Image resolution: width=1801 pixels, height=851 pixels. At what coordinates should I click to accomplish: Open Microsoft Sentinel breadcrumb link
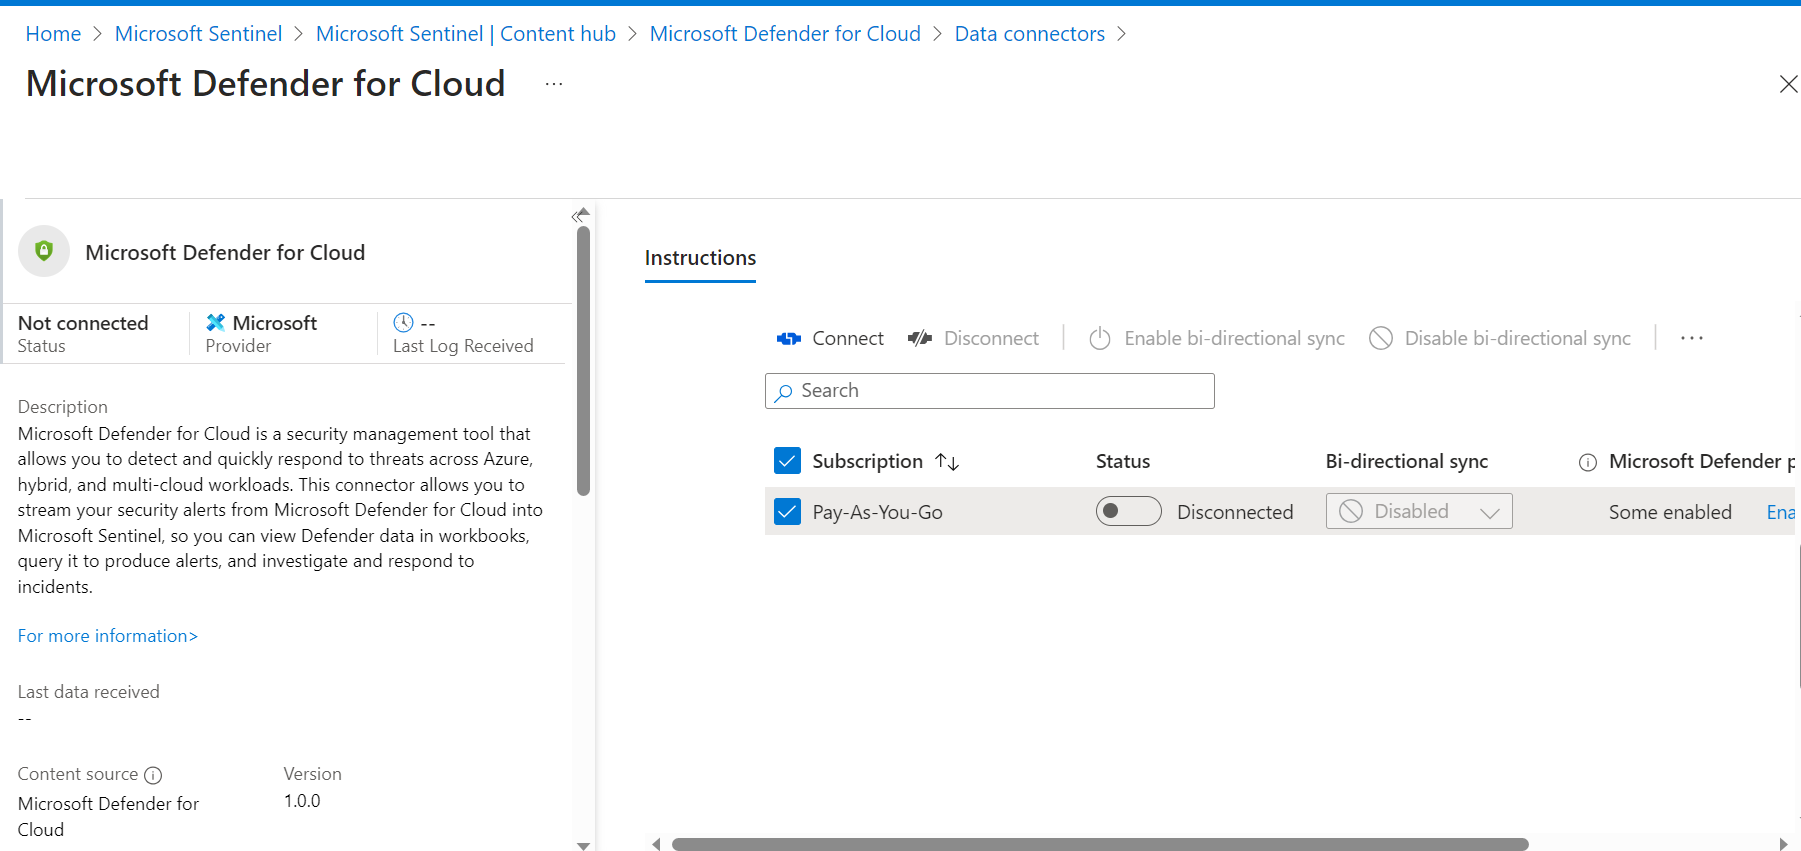pyautogui.click(x=198, y=34)
